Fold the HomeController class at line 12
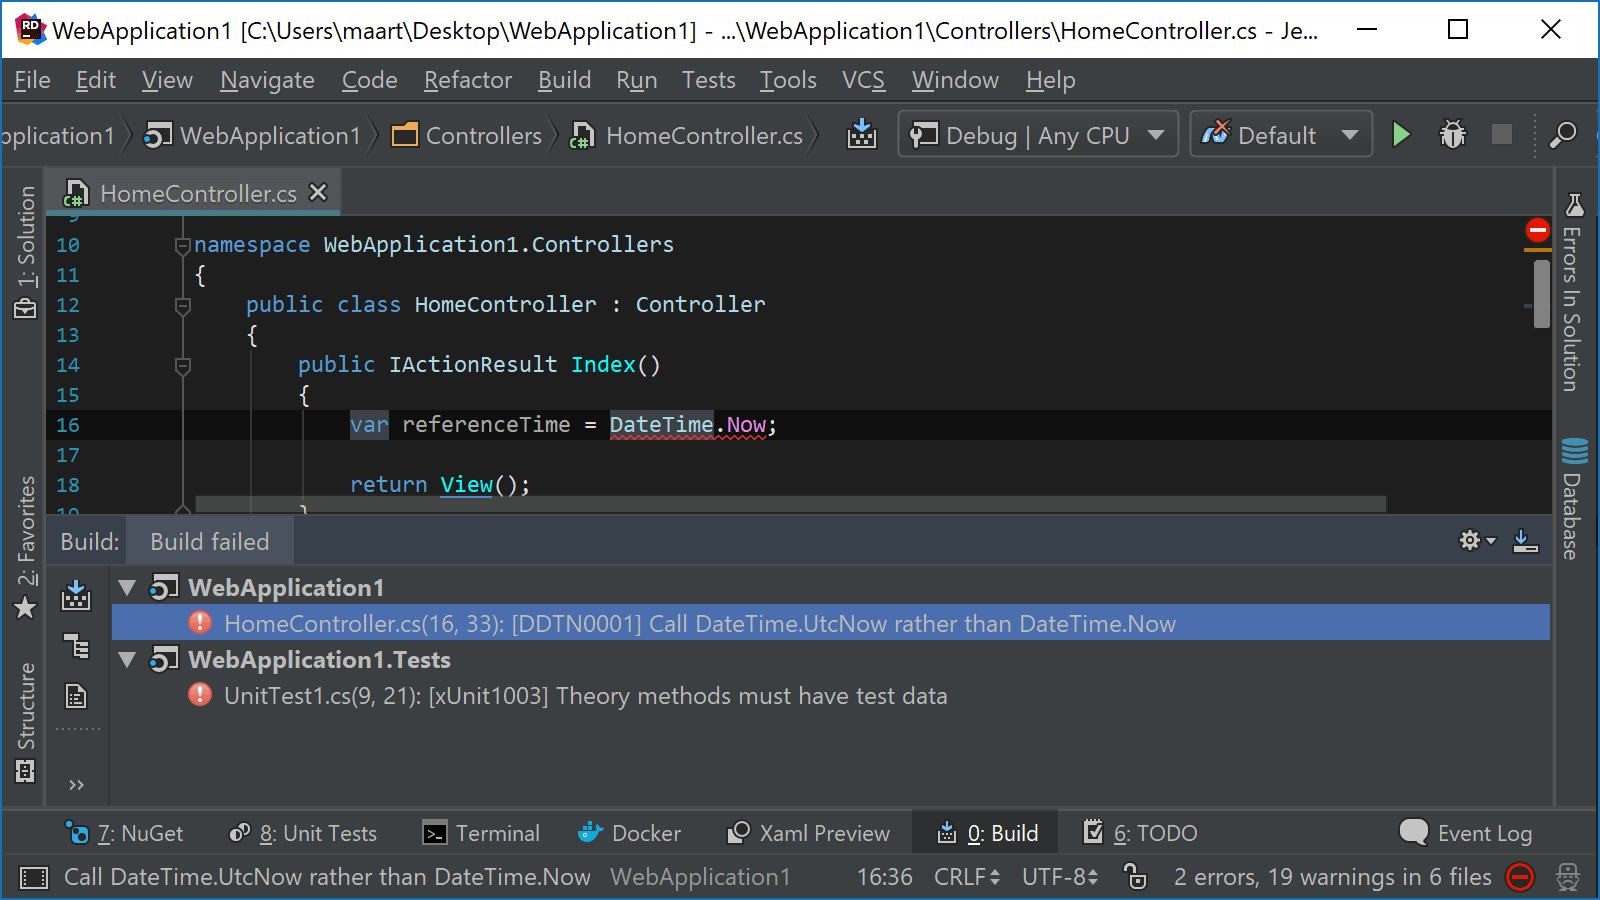Image resolution: width=1600 pixels, height=900 pixels. click(183, 305)
